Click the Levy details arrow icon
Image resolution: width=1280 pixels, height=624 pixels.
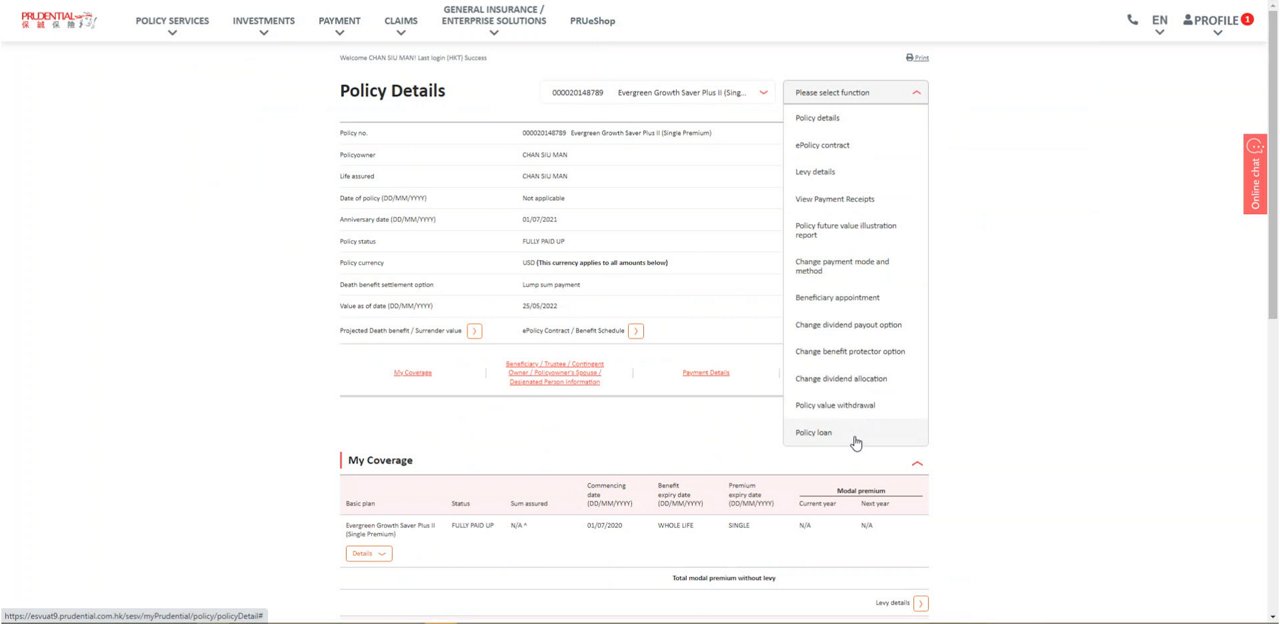[x=921, y=603]
